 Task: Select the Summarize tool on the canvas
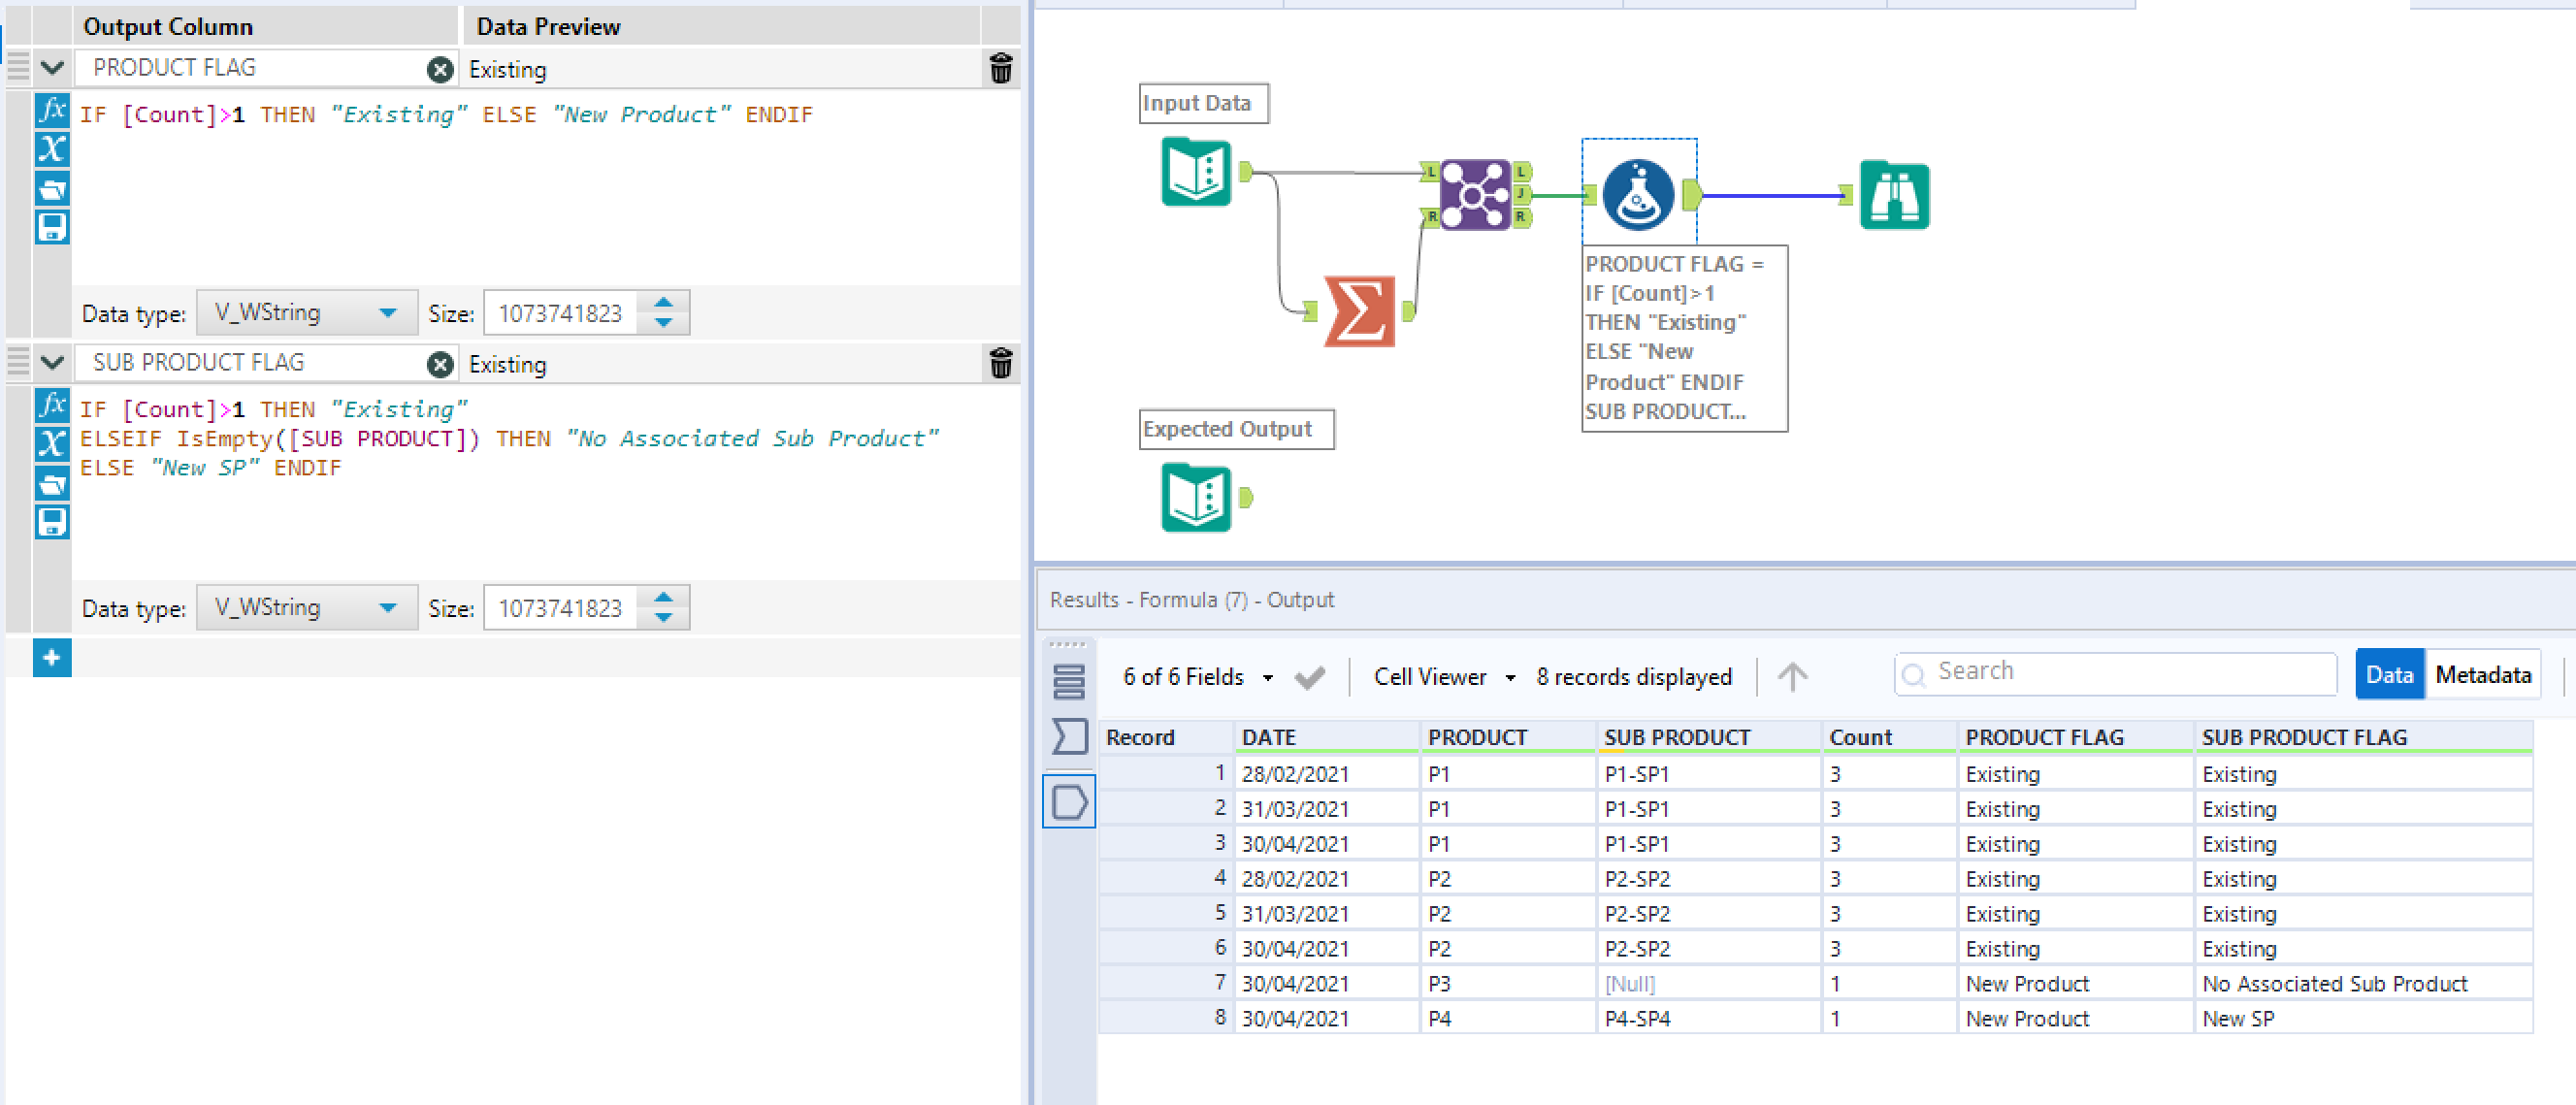click(x=1360, y=310)
